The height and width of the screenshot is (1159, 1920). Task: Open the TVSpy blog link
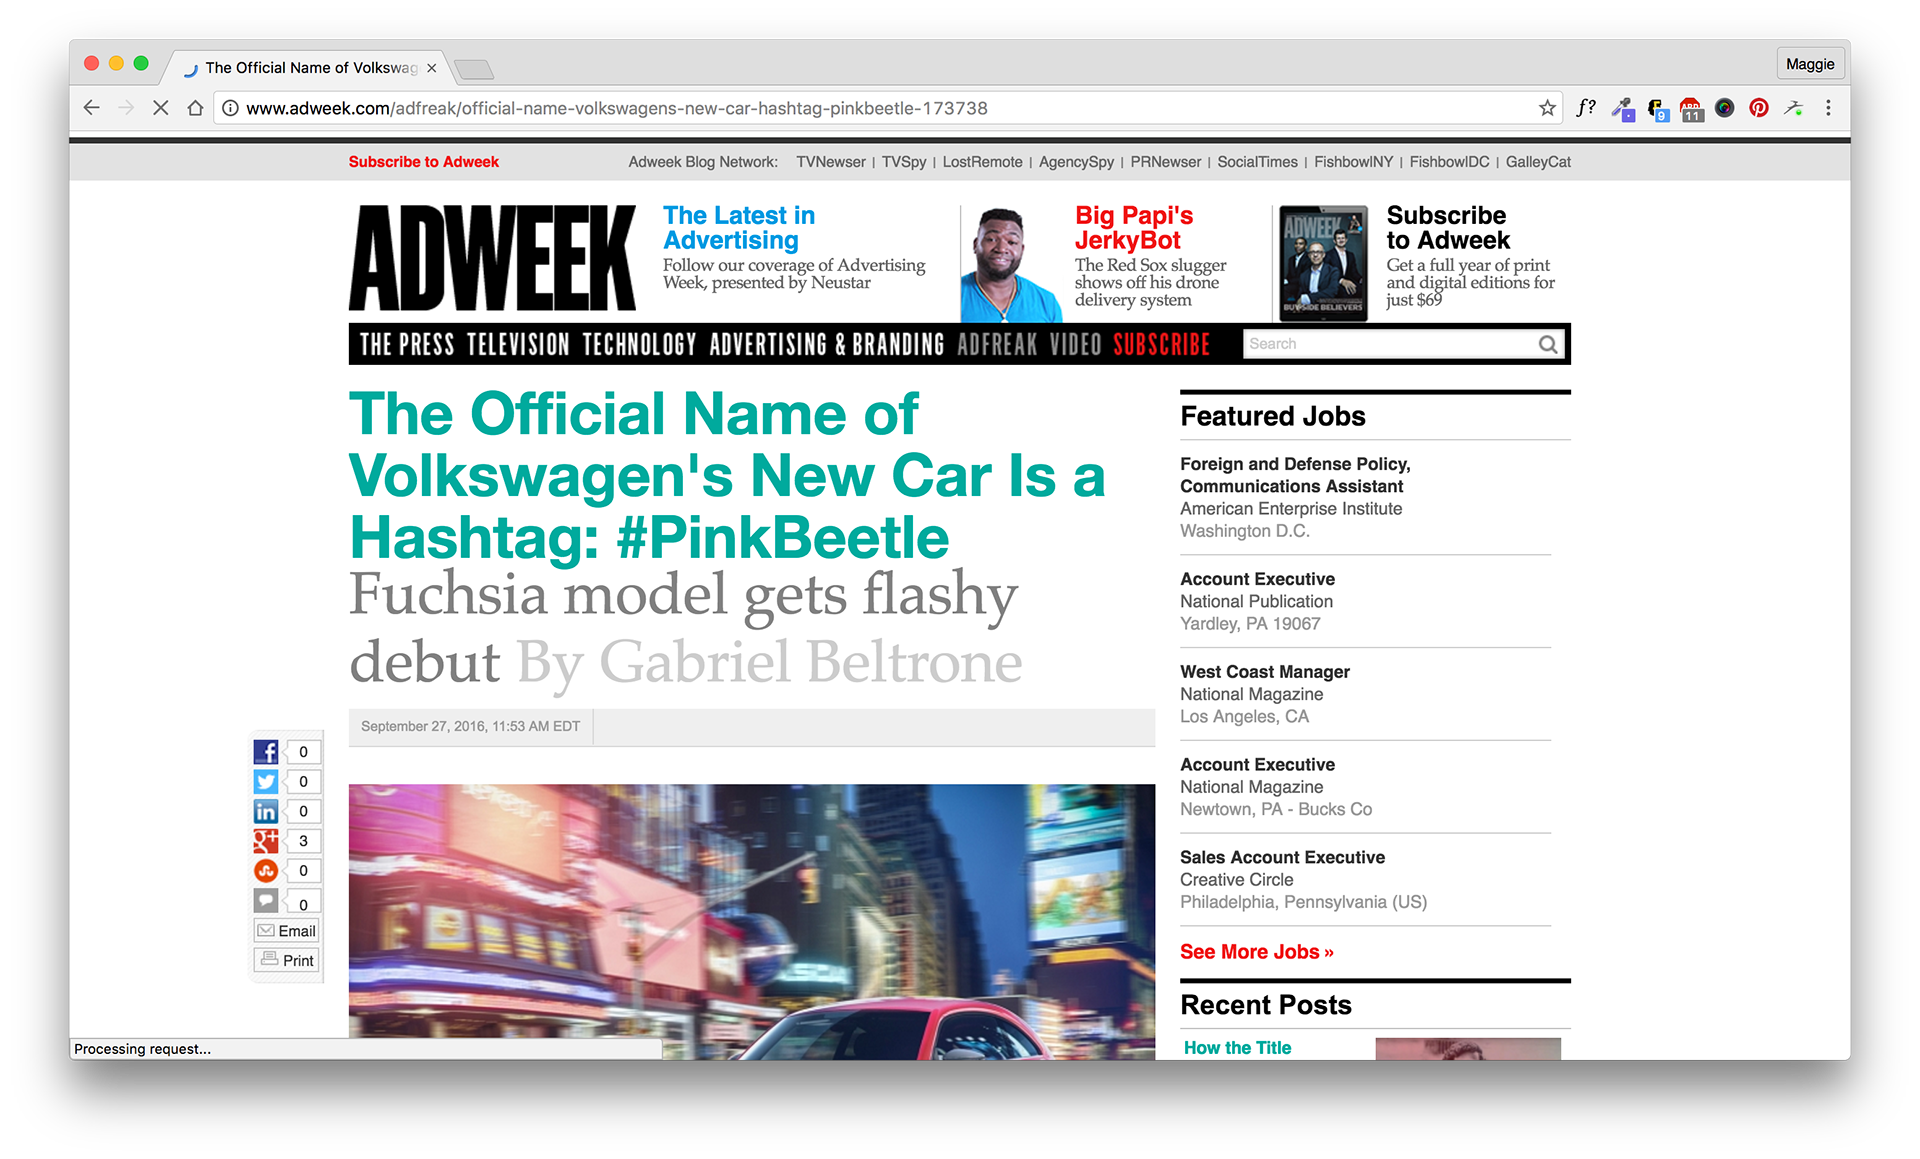point(904,162)
